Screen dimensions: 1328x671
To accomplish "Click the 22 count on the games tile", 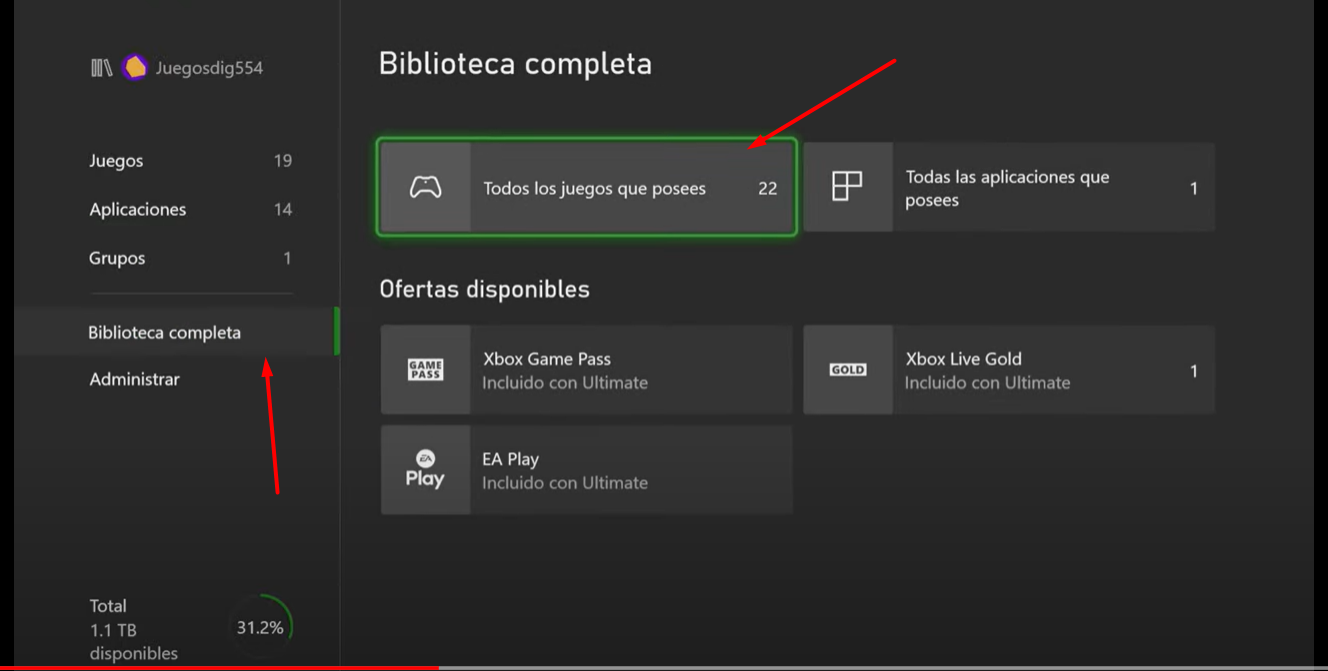I will coord(767,189).
